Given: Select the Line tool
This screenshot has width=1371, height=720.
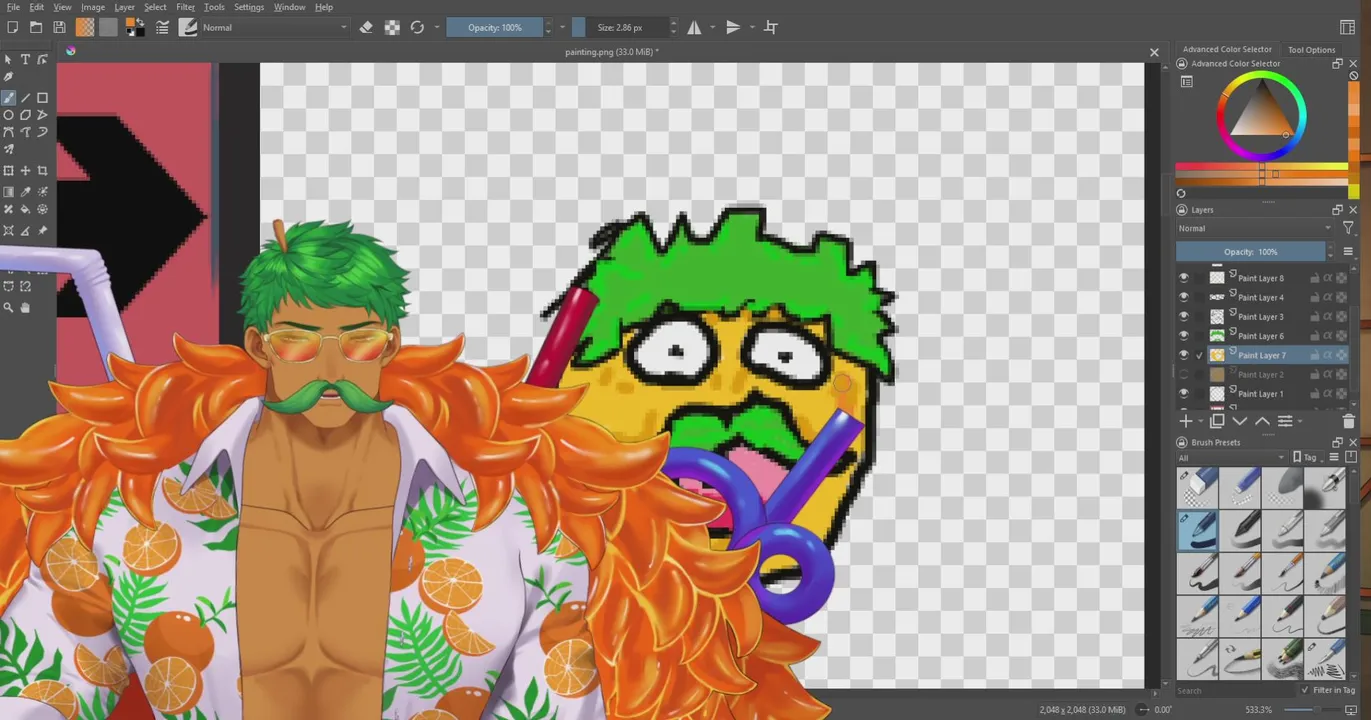Looking at the screenshot, I should (25, 98).
